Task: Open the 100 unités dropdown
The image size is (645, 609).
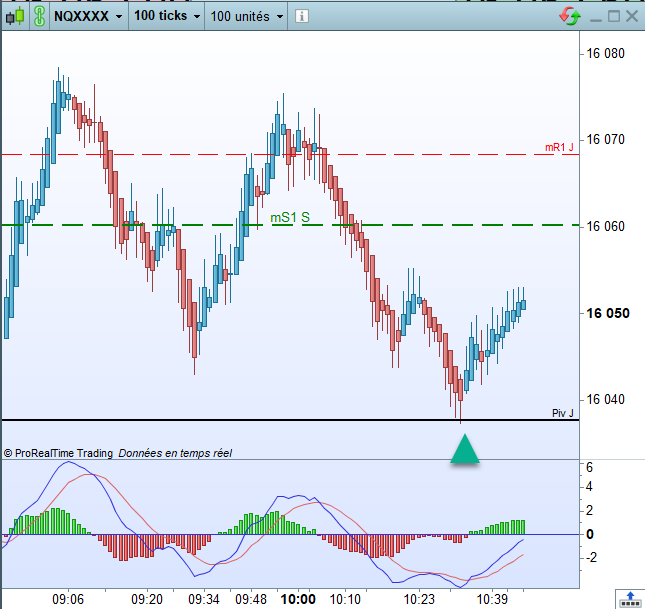Action: 246,16
